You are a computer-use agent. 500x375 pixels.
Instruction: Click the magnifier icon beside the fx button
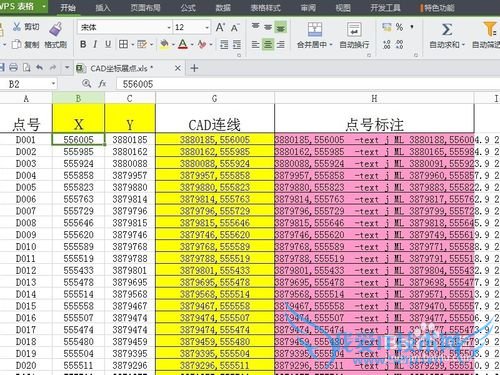pyautogui.click(x=86, y=84)
